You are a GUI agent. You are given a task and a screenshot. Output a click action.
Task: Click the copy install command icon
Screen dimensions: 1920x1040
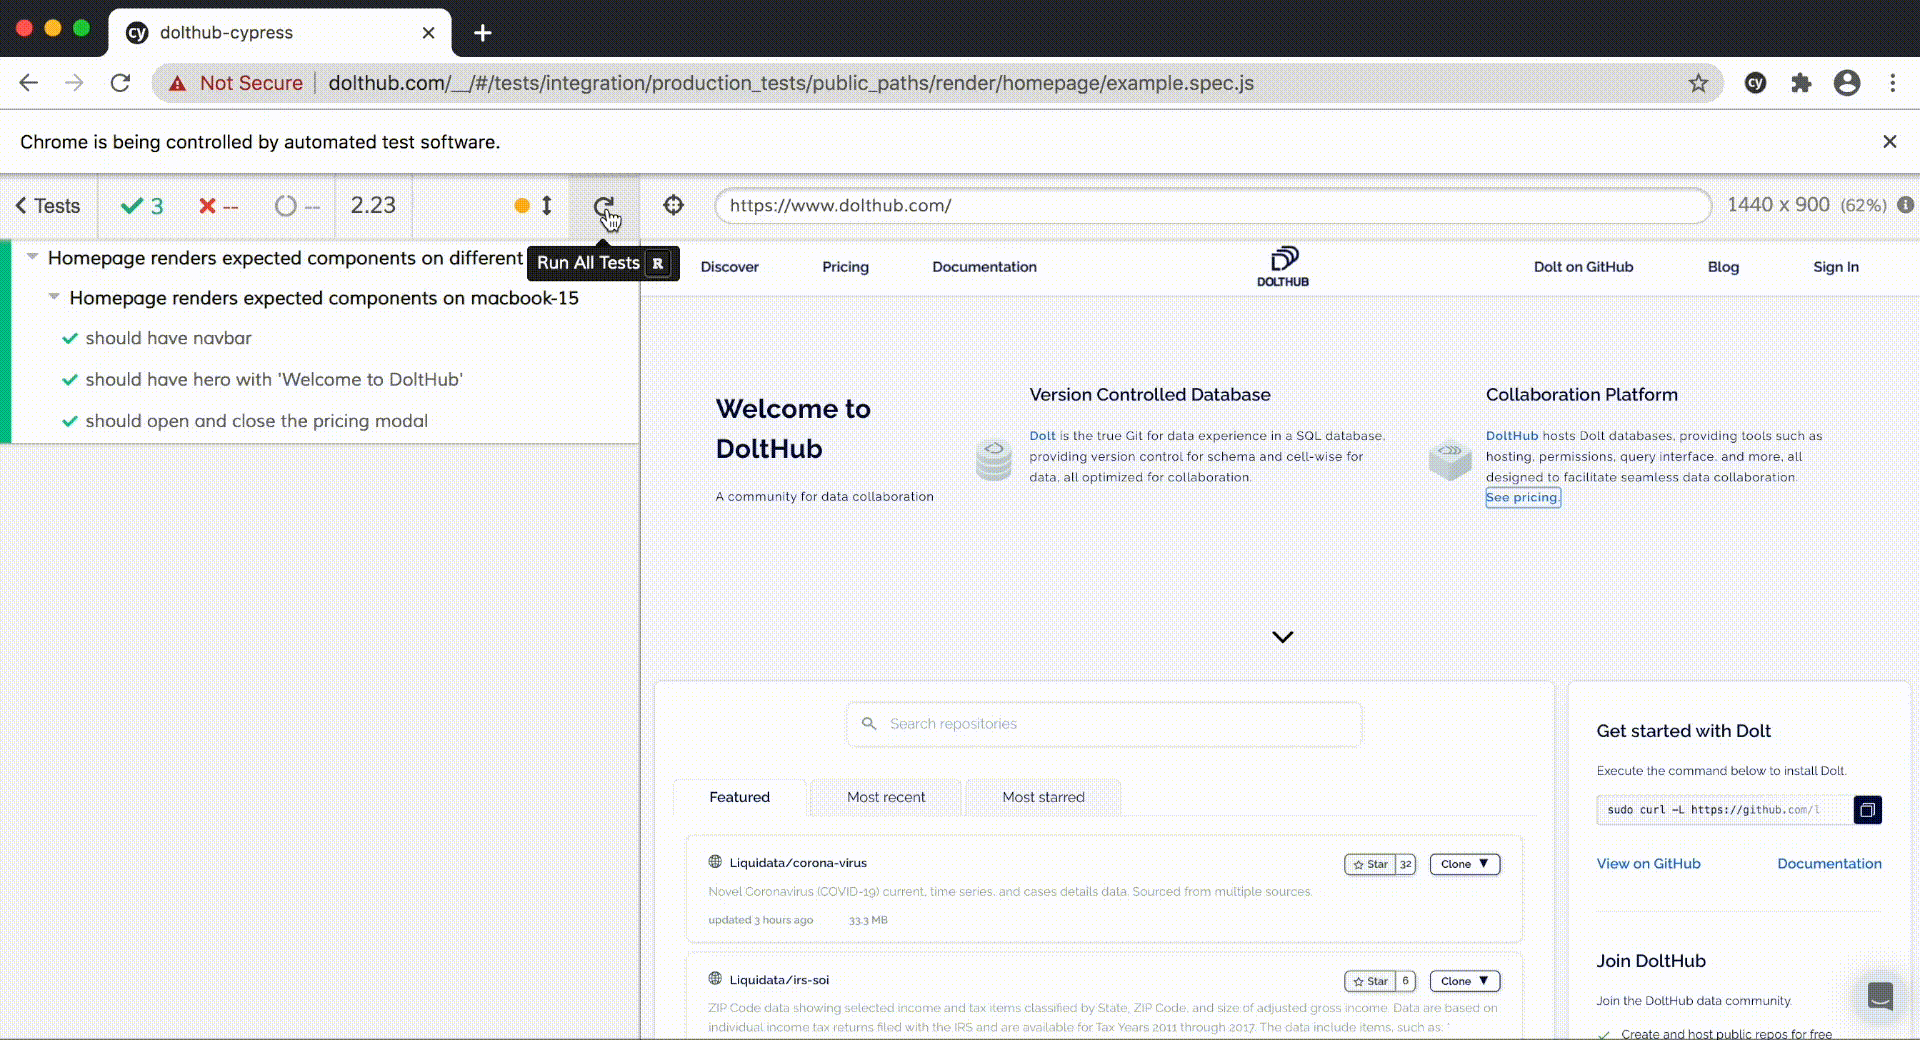pyautogui.click(x=1868, y=811)
